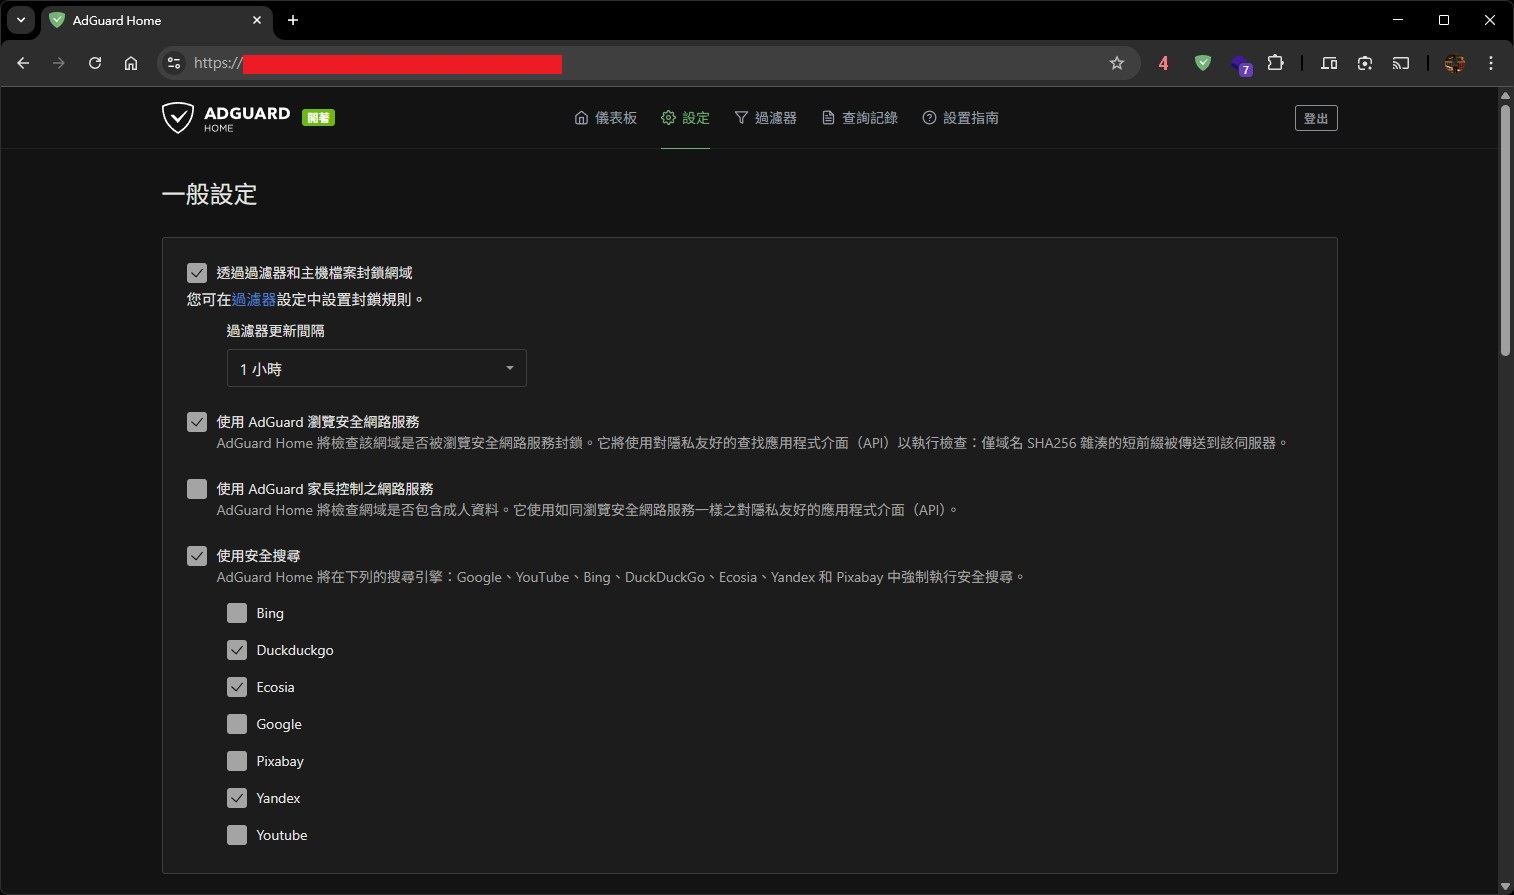Open 過濾器 via the funnel icon
The image size is (1514, 895).
pyautogui.click(x=766, y=117)
